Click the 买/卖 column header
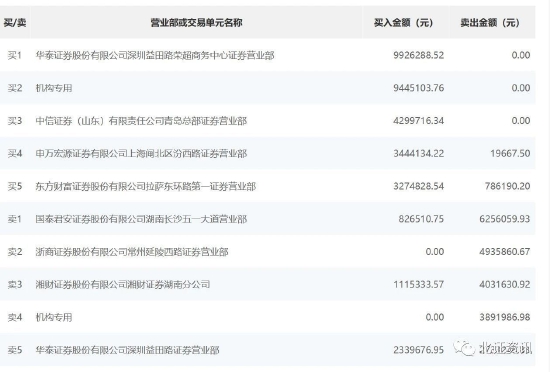550x372 pixels. pos(15,23)
